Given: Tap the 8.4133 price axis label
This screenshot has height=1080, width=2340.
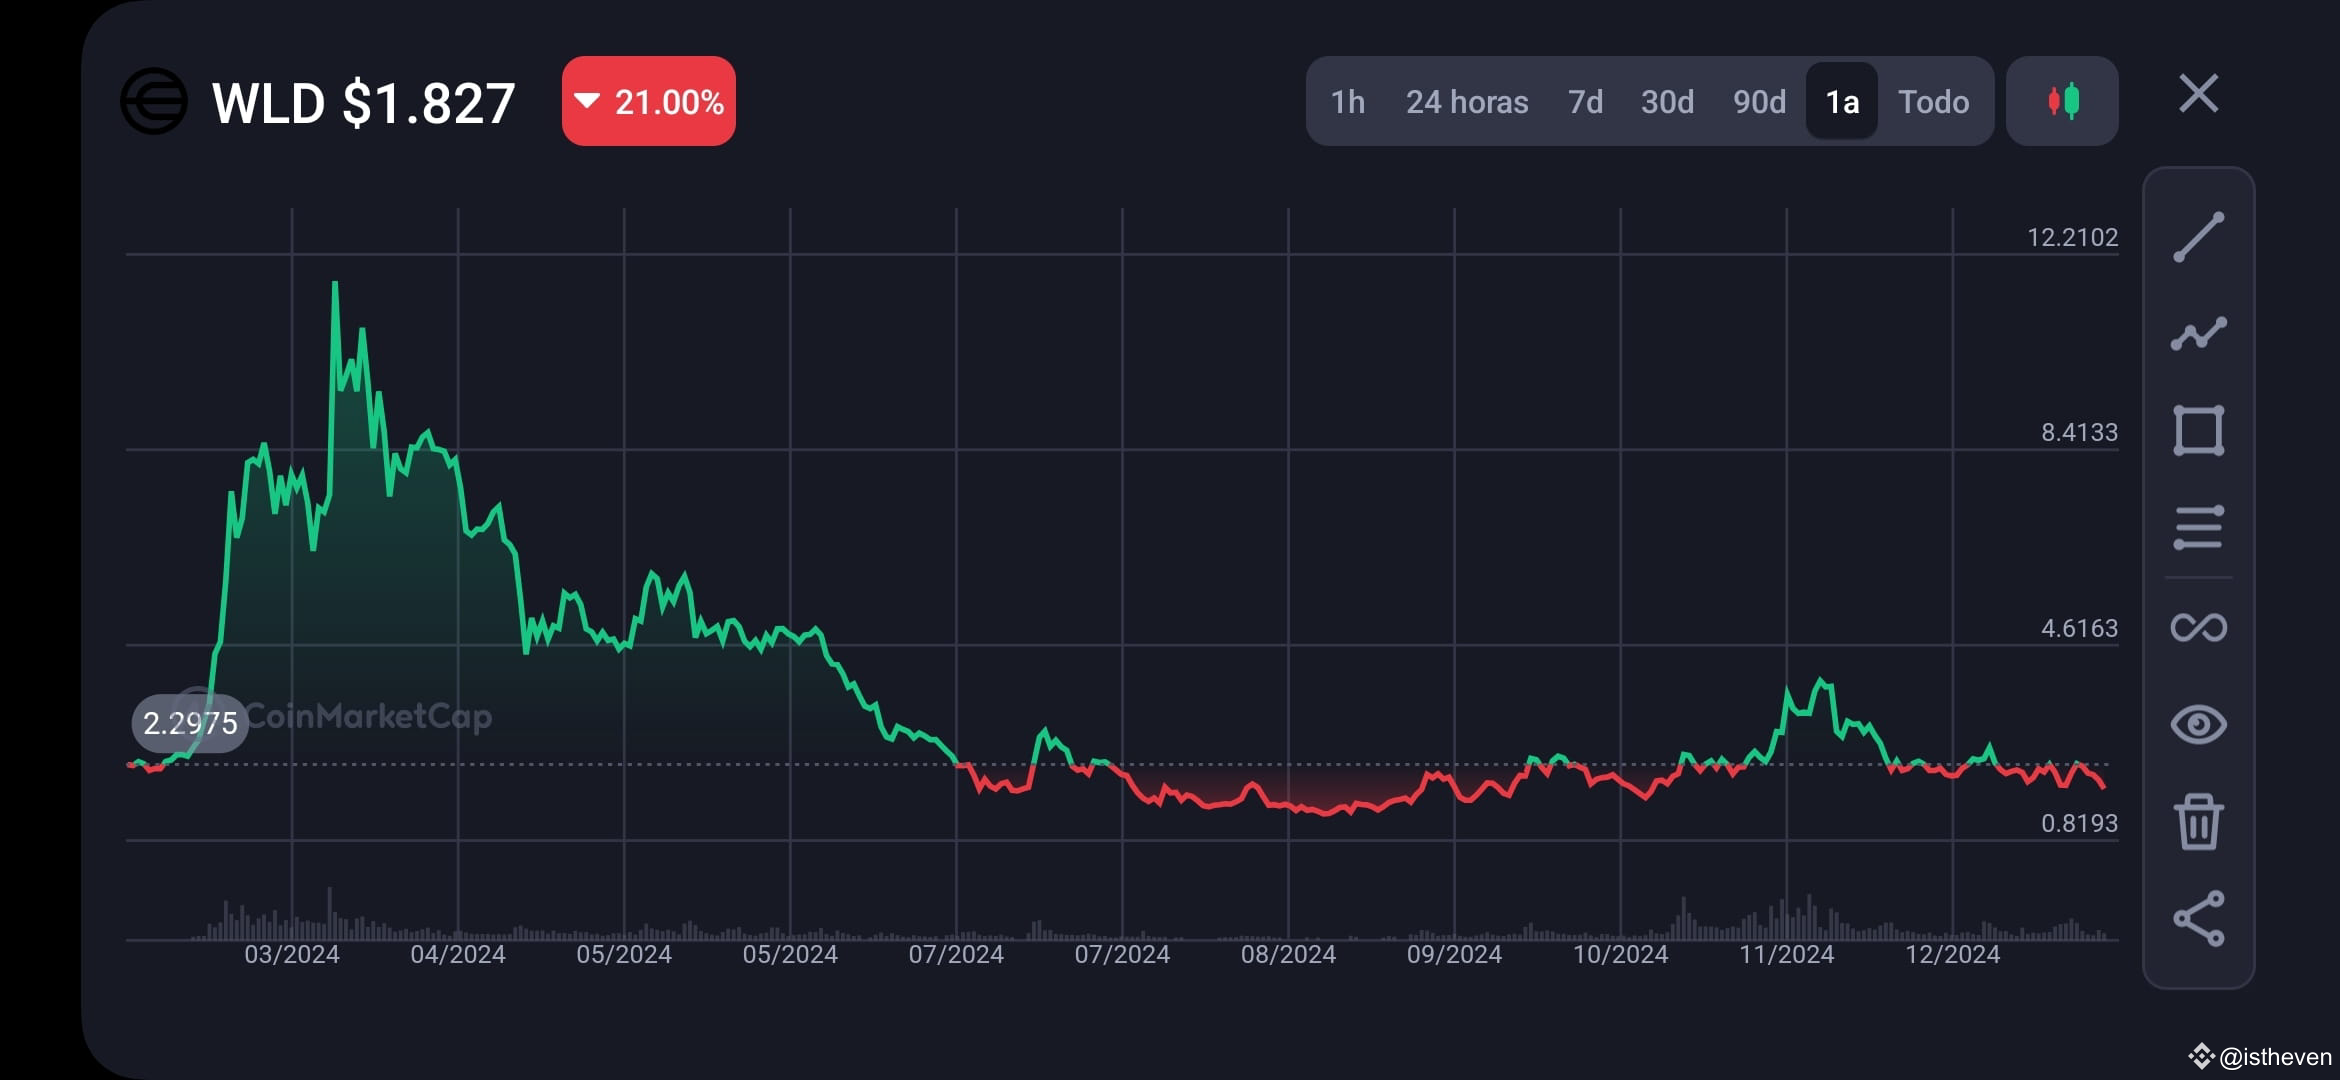Looking at the screenshot, I should pyautogui.click(x=2079, y=433).
